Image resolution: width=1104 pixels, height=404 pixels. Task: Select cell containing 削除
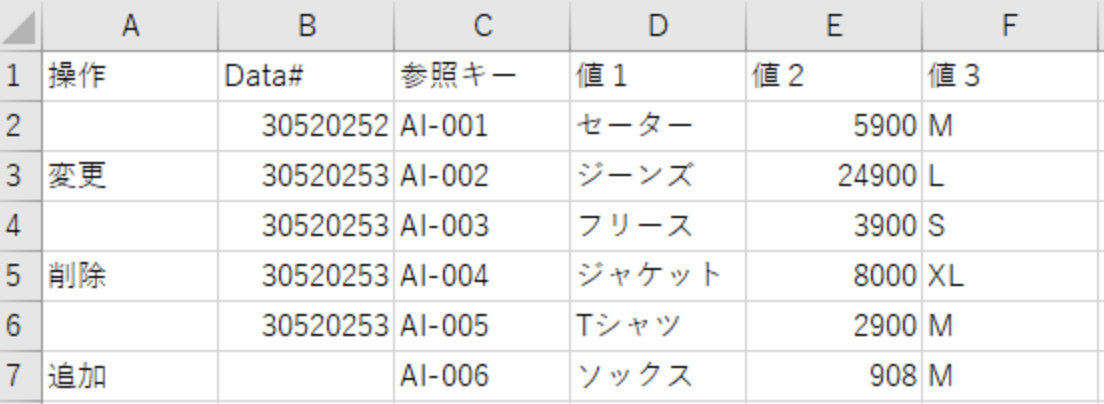pyautogui.click(x=130, y=276)
